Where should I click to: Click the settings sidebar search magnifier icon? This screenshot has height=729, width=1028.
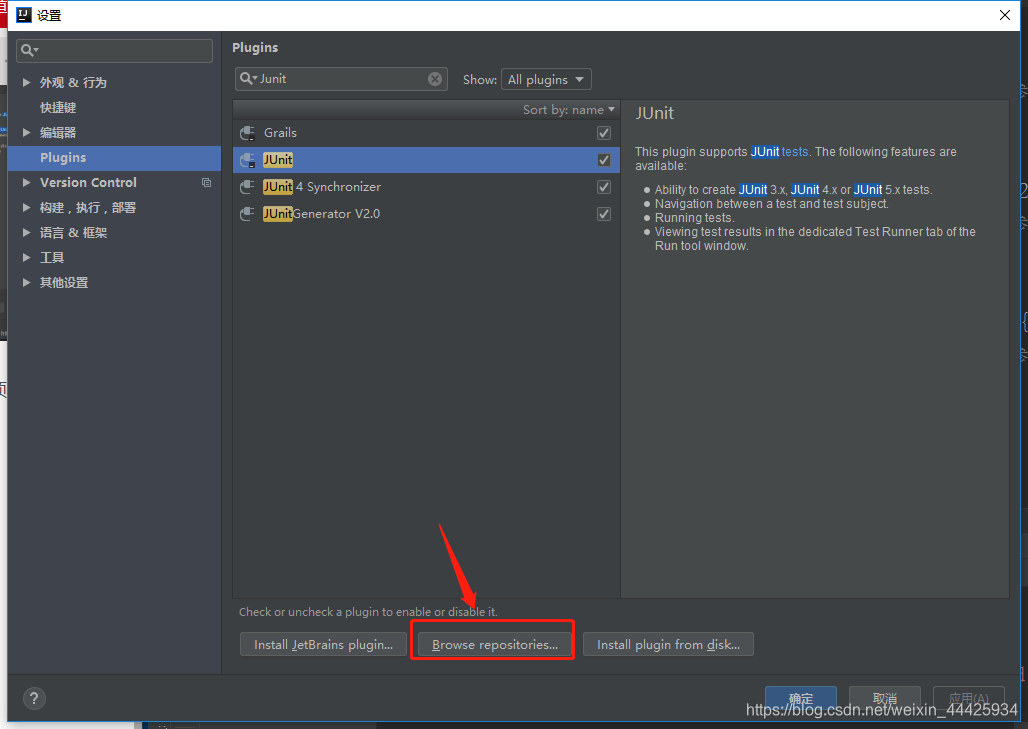click(x=29, y=50)
